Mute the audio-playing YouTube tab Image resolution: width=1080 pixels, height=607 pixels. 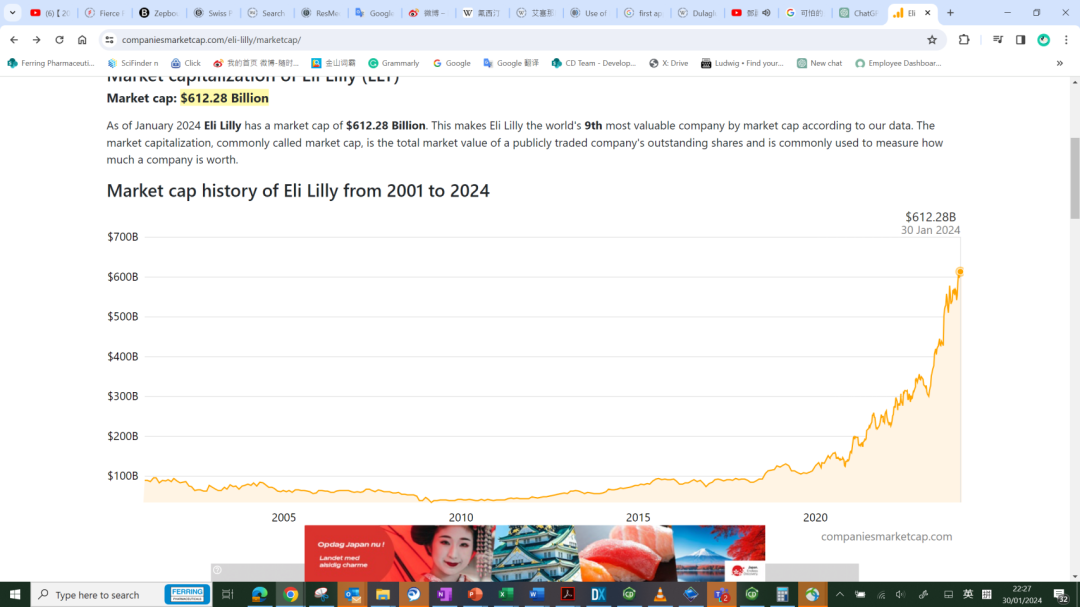point(766,12)
